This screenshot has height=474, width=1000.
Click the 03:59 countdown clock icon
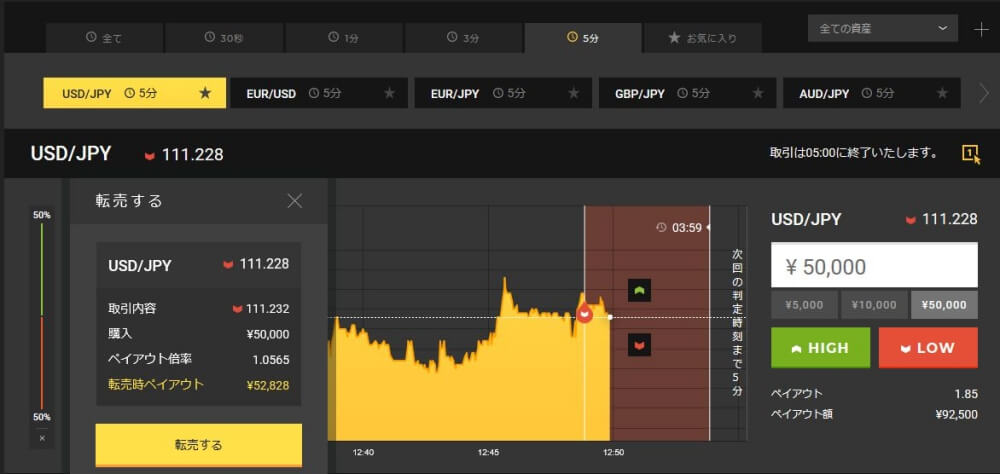[x=661, y=228]
